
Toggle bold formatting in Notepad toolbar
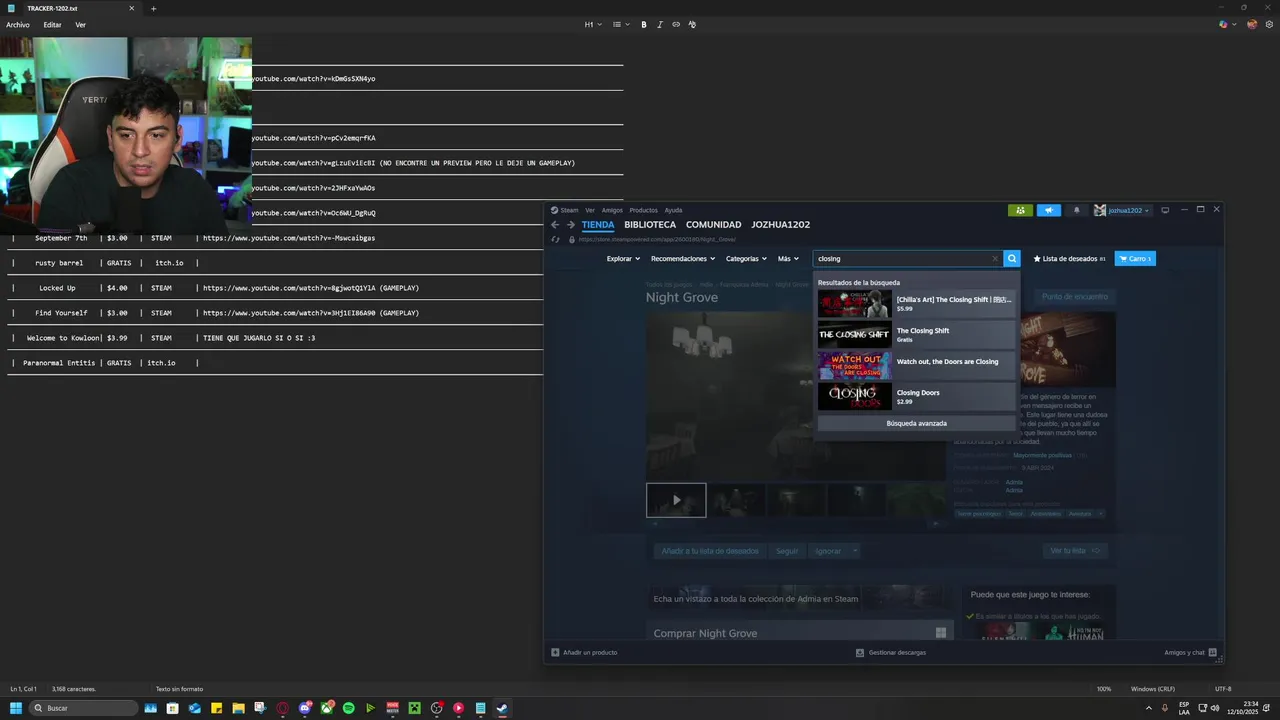coord(643,25)
